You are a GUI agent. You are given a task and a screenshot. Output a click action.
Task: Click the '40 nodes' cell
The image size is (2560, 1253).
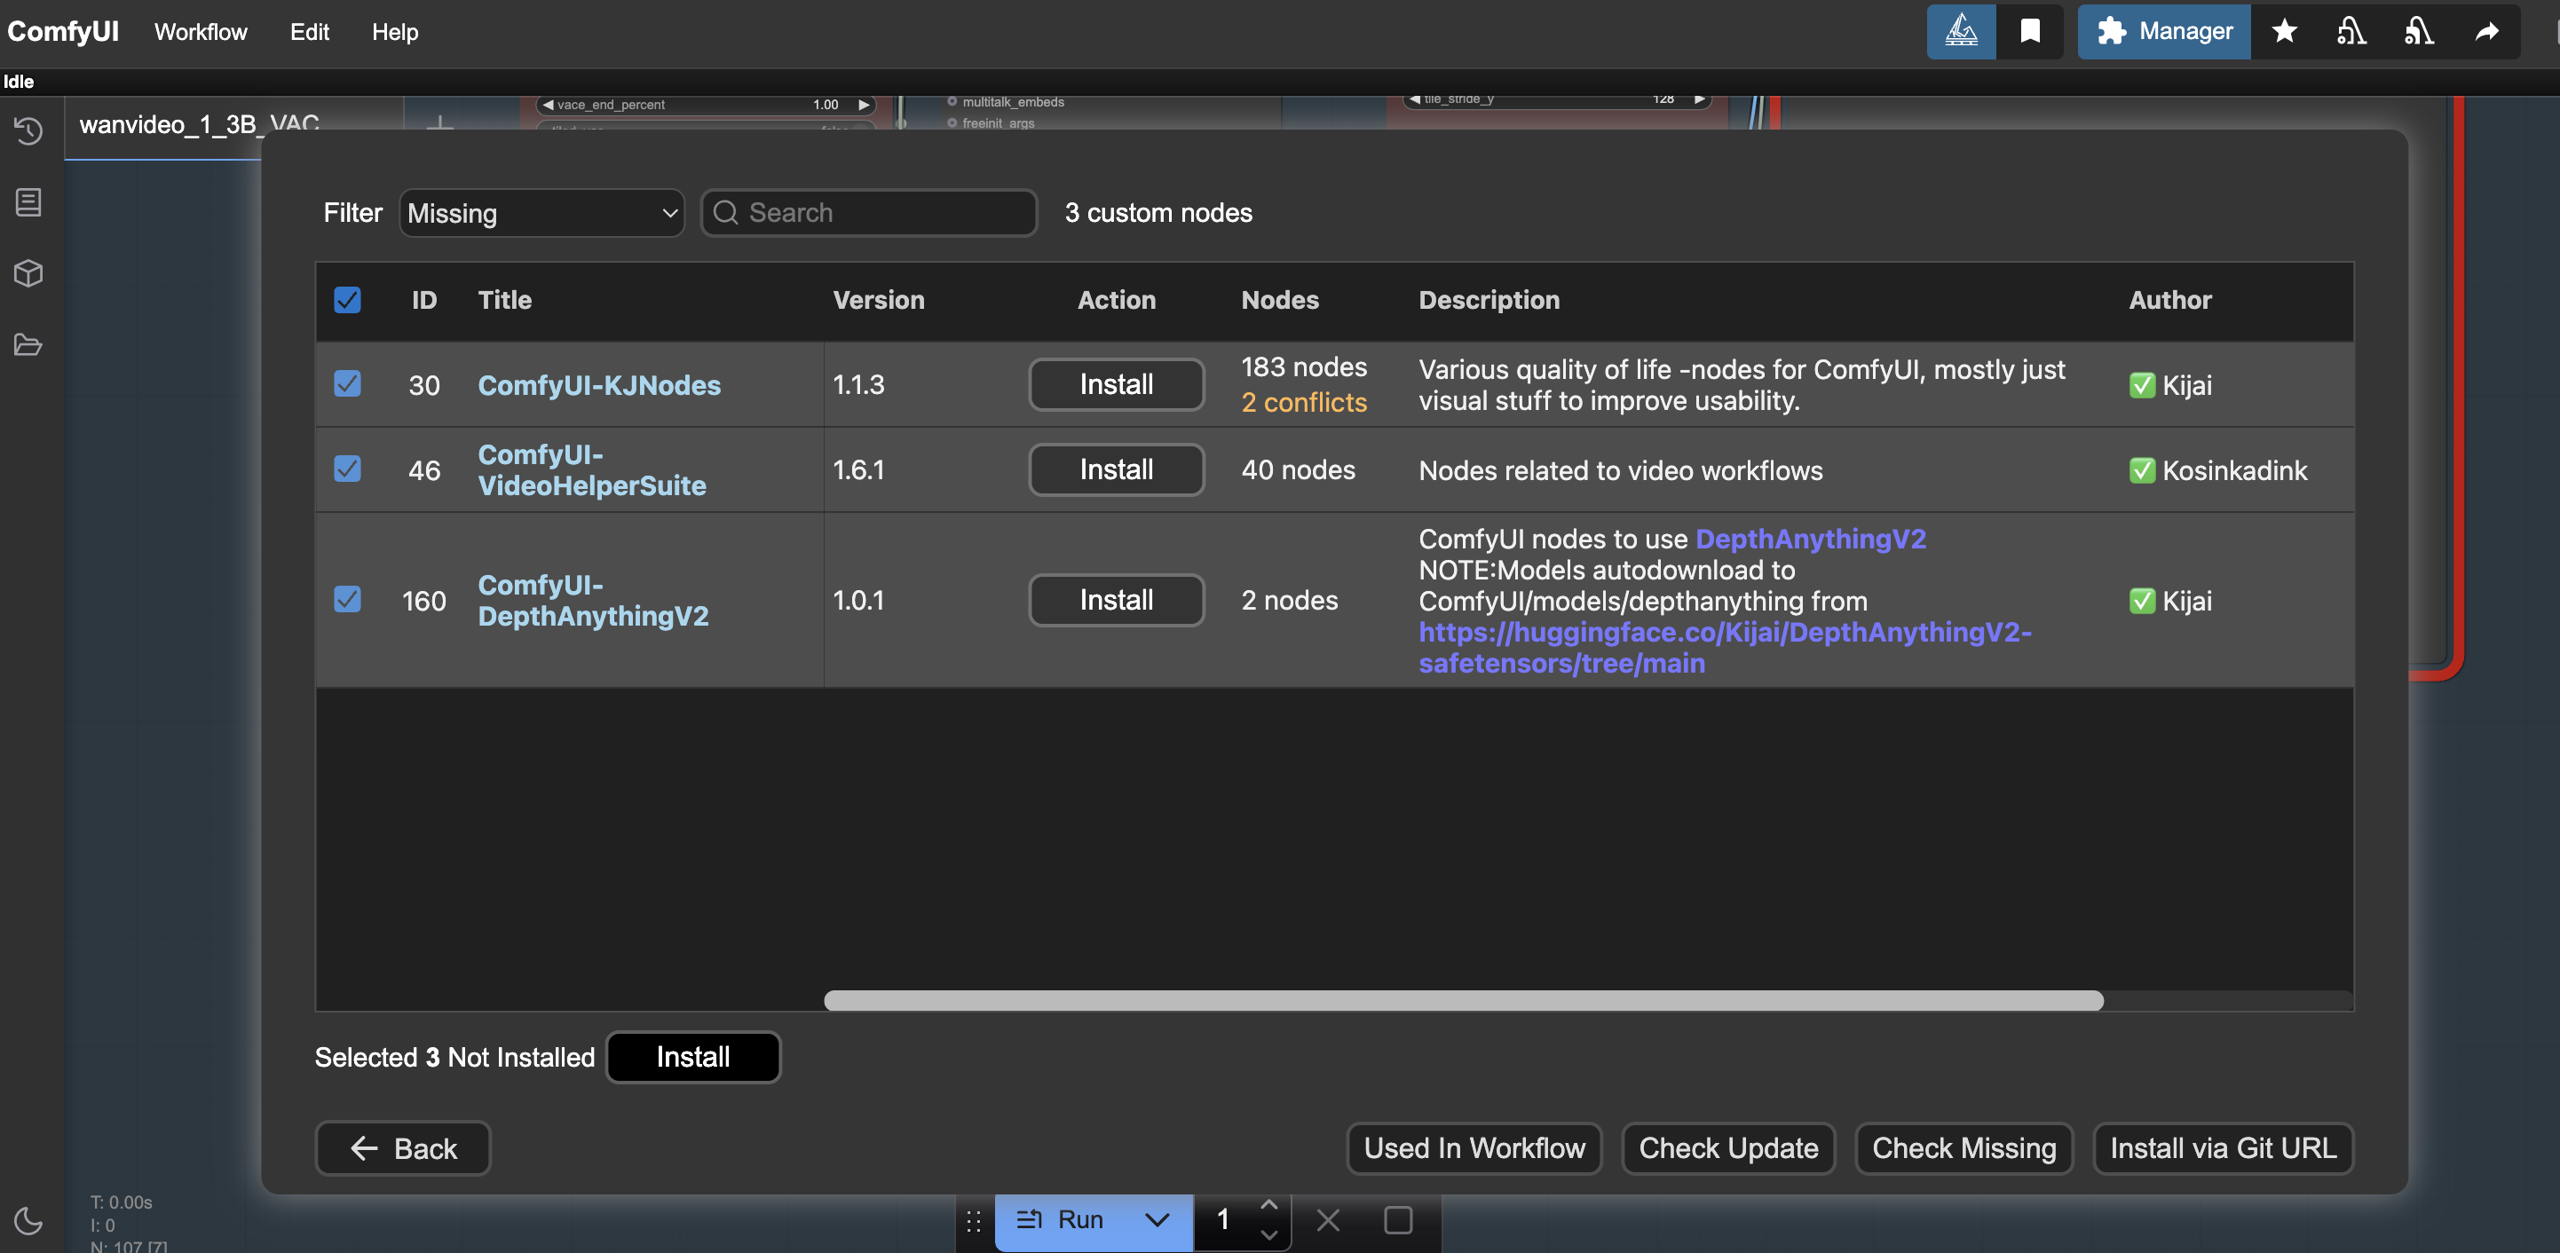click(1298, 470)
